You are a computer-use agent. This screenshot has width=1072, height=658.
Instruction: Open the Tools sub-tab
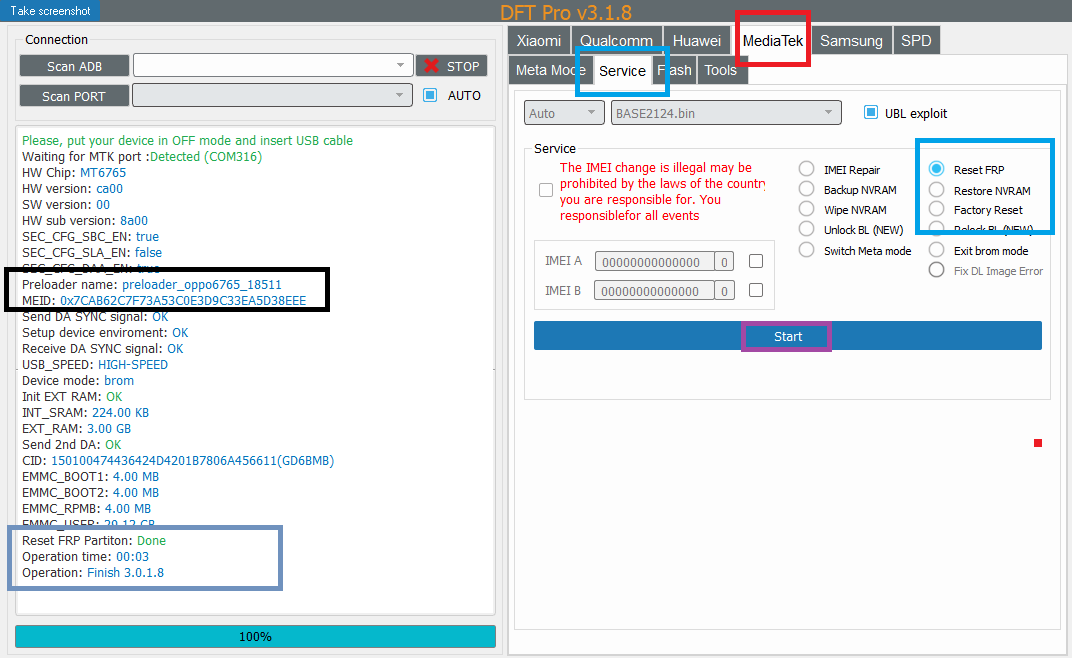pos(721,70)
